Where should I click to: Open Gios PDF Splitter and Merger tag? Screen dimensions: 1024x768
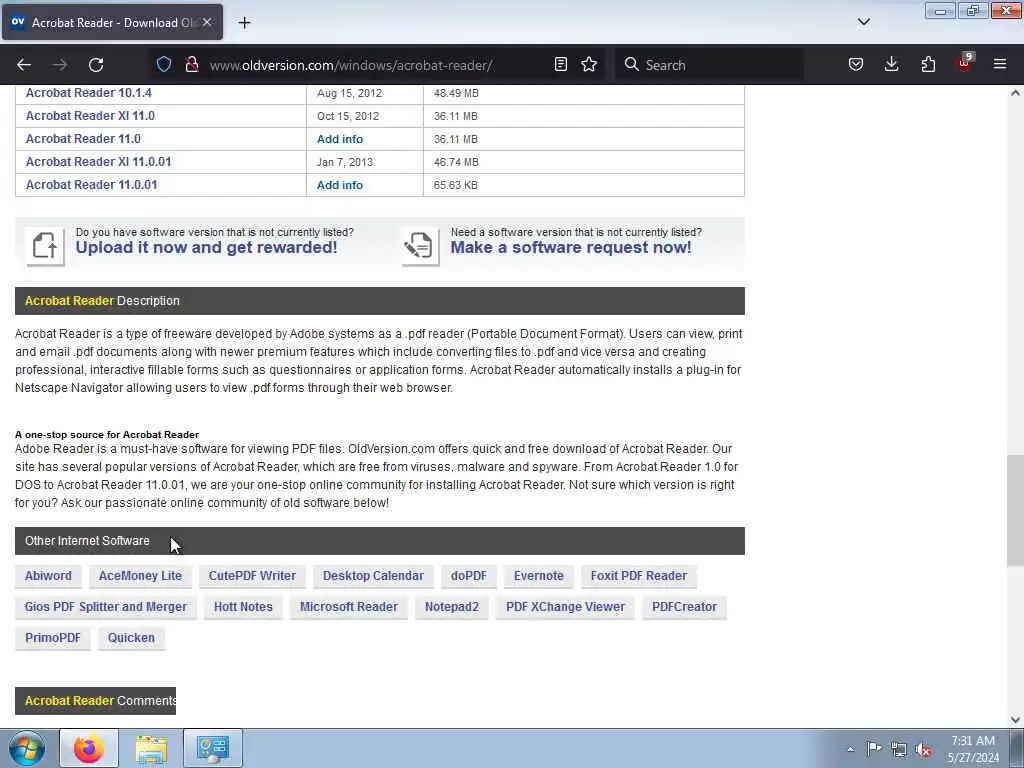tap(106, 607)
